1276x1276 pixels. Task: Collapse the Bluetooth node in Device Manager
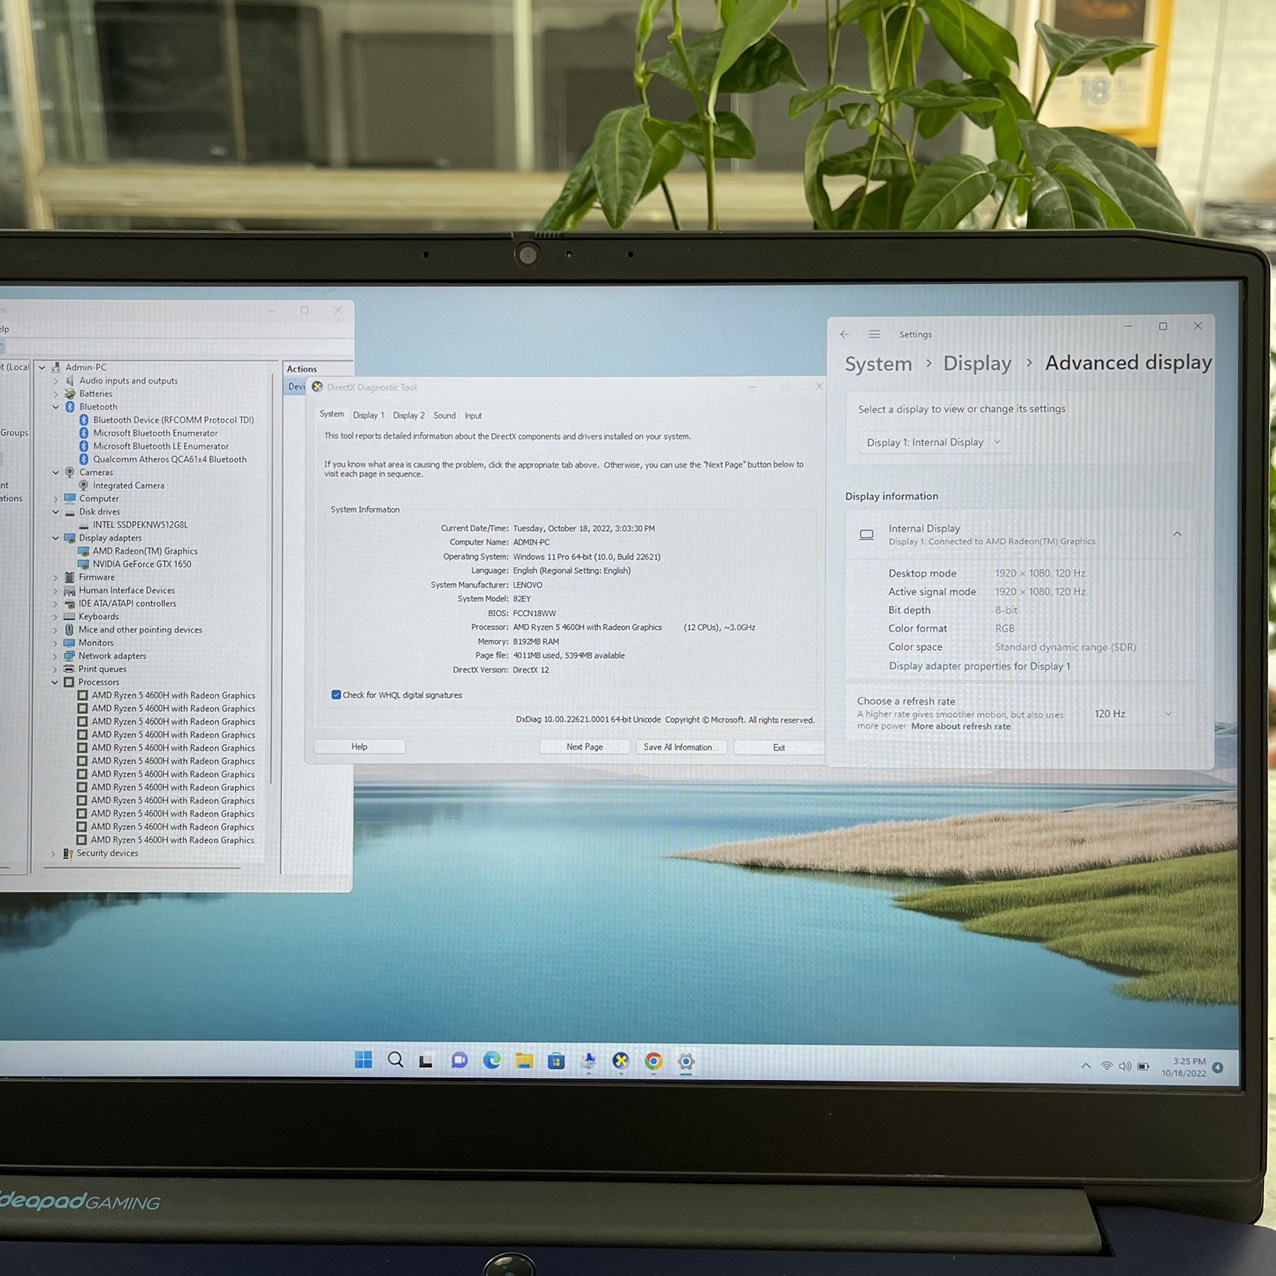[x=56, y=407]
